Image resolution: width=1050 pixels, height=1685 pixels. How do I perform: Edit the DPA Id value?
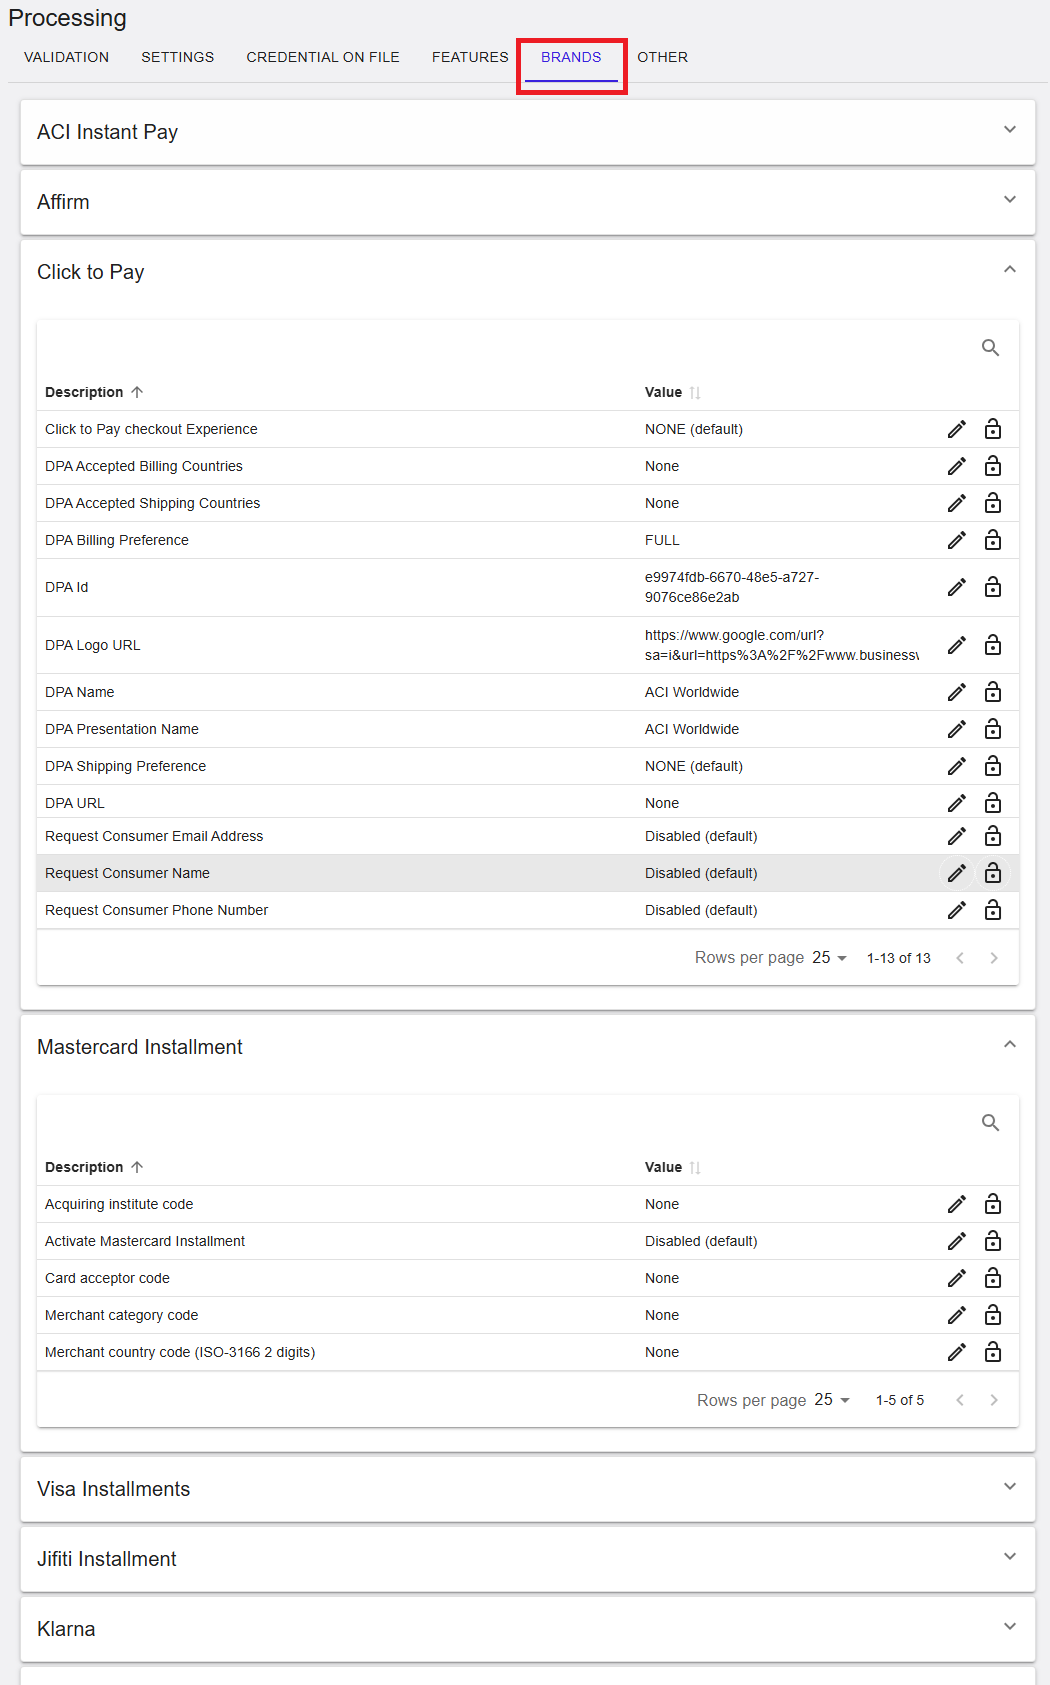(957, 587)
